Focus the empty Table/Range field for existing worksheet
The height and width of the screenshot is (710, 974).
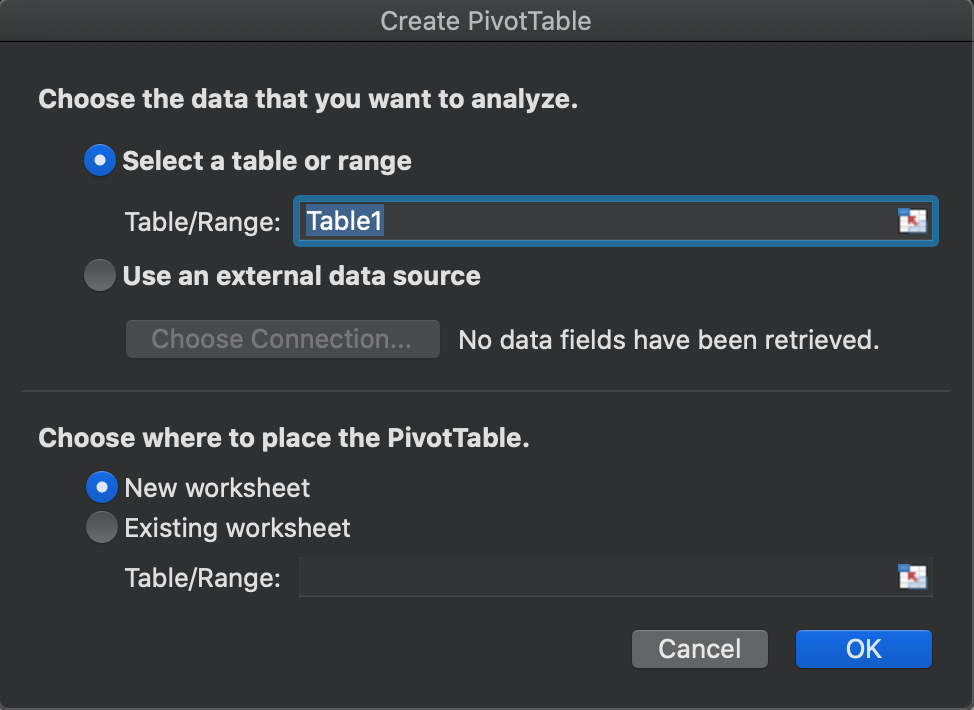(x=615, y=577)
